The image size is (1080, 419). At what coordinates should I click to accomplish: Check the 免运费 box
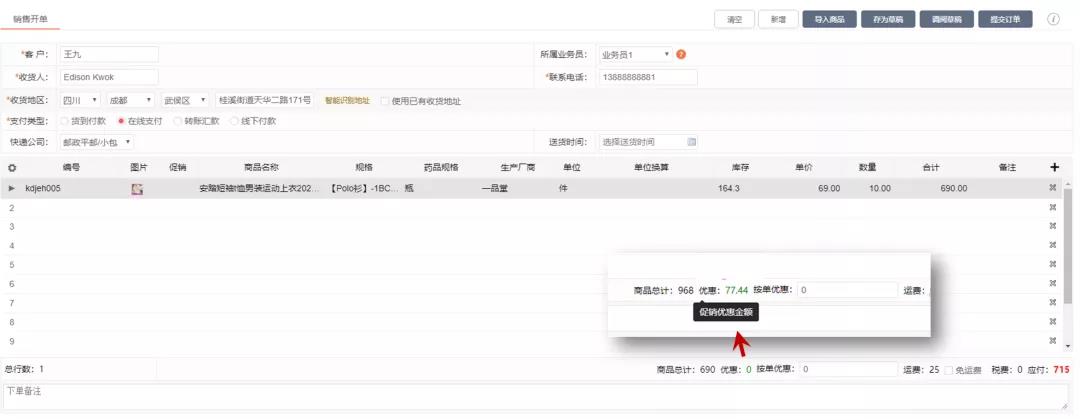[949, 370]
